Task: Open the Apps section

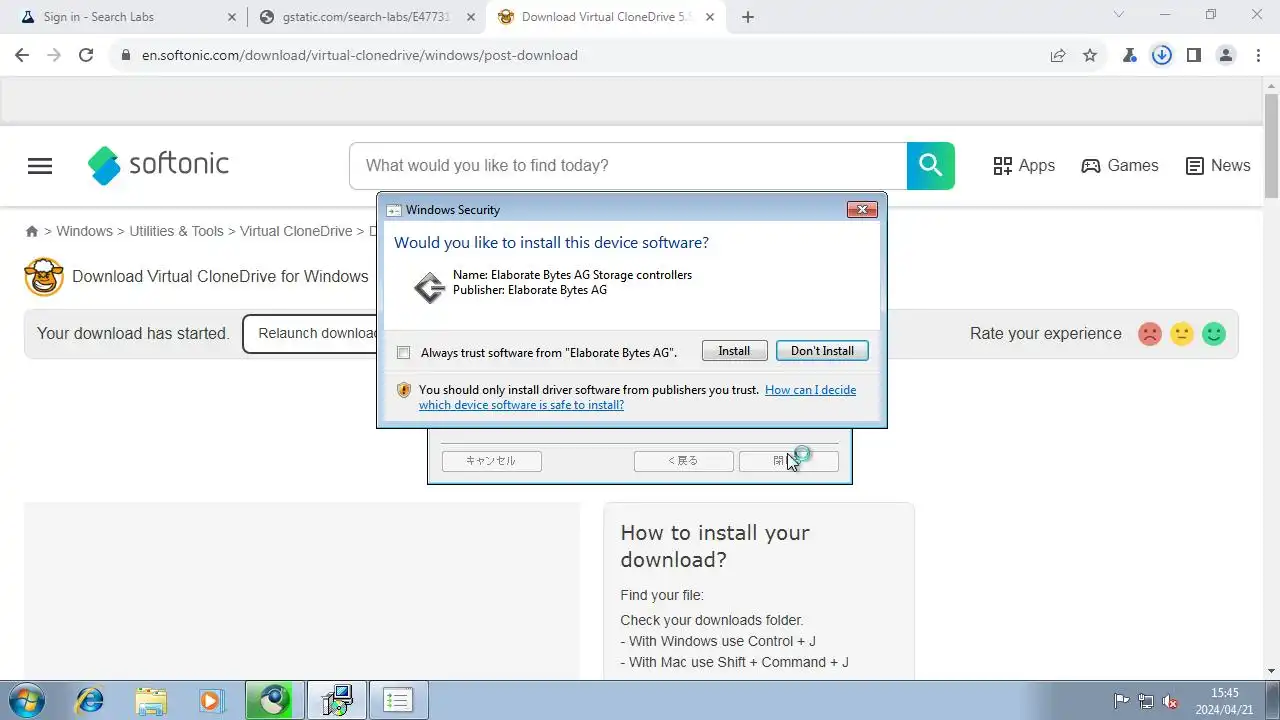Action: [x=1024, y=166]
